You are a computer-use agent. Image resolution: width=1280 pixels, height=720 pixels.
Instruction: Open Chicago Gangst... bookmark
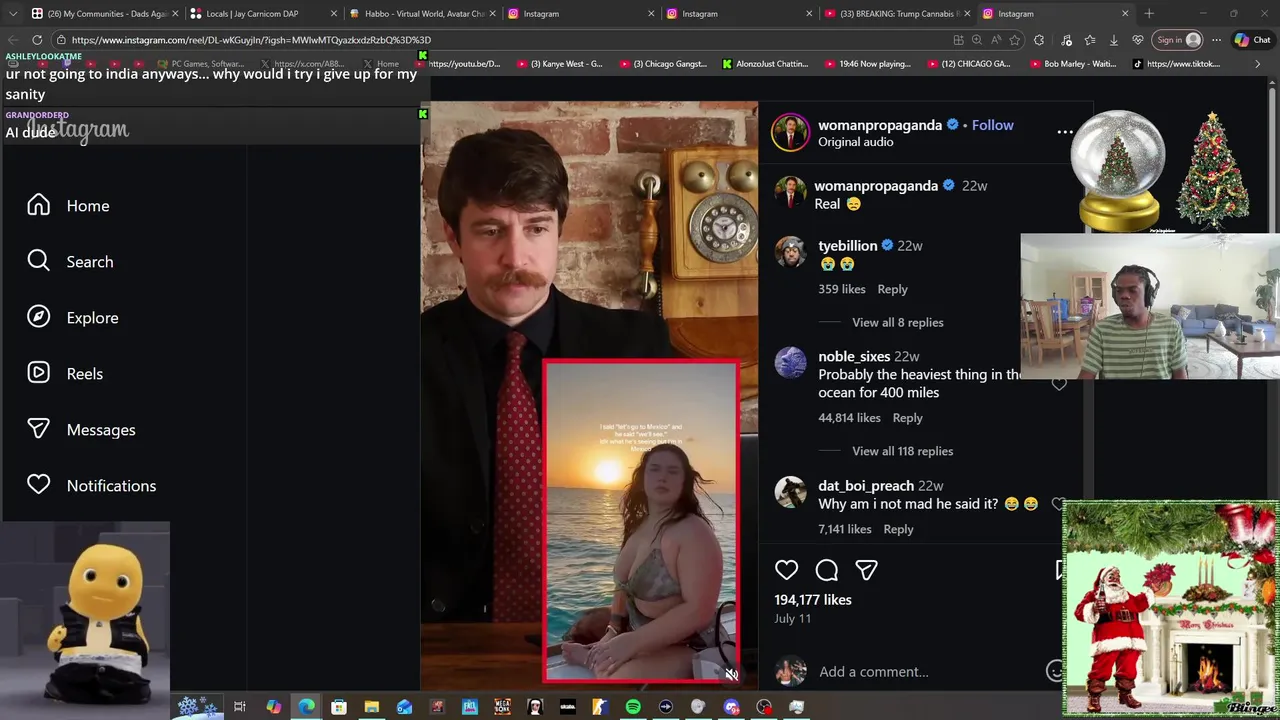(x=663, y=64)
